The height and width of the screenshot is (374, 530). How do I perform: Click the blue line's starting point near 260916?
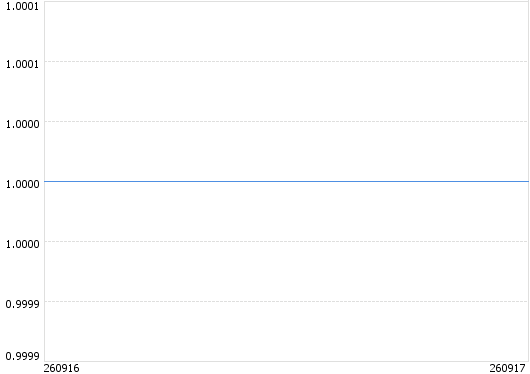pyautogui.click(x=46, y=182)
